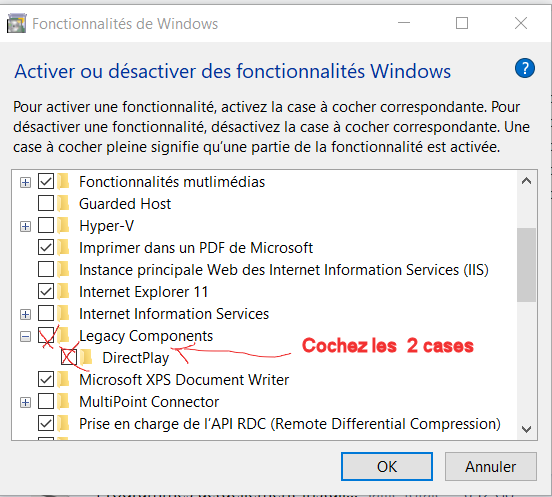
Task: Tick the Guarded Host checkbox
Action: pyautogui.click(x=46, y=203)
